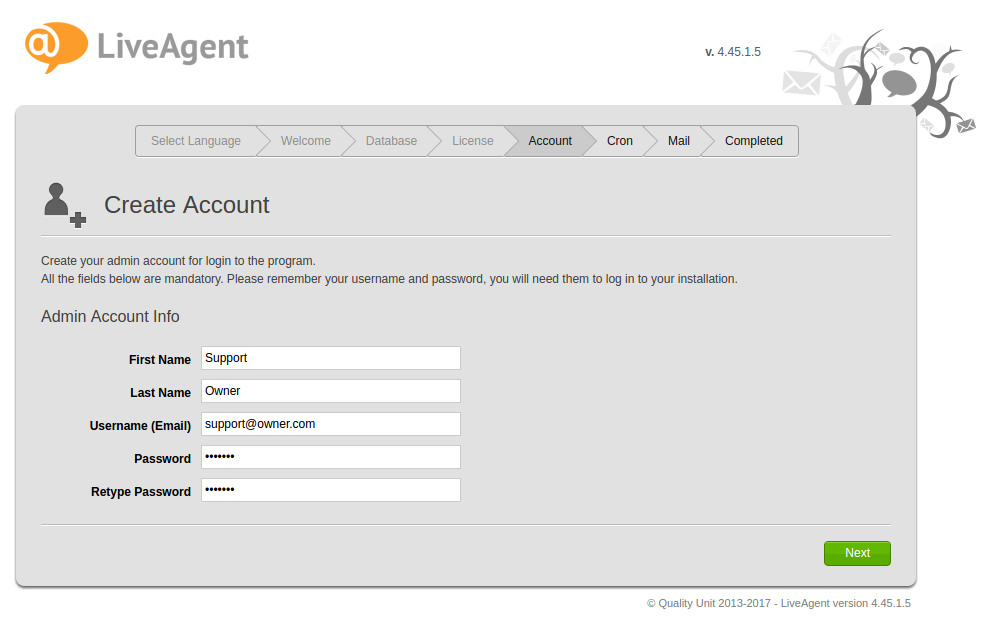Switch to the Database step
Image resolution: width=987 pixels, height=623 pixels.
point(391,141)
